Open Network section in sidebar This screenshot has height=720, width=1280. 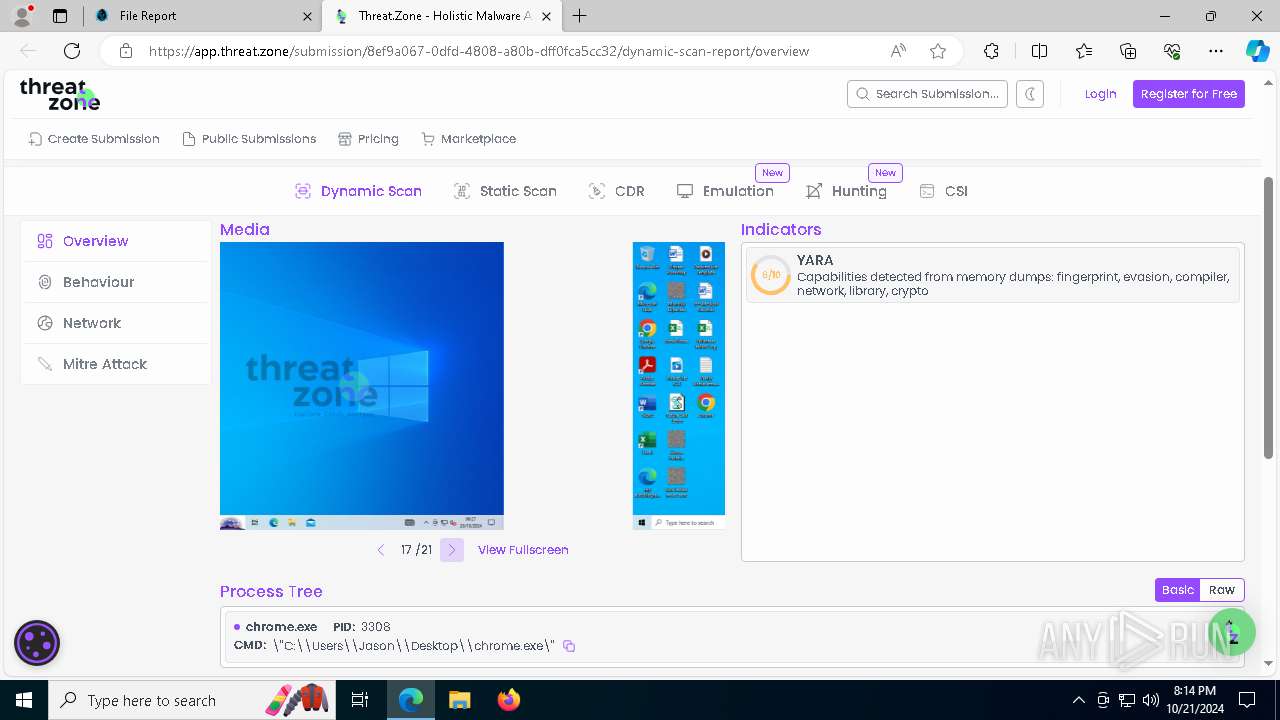pyautogui.click(x=115, y=323)
